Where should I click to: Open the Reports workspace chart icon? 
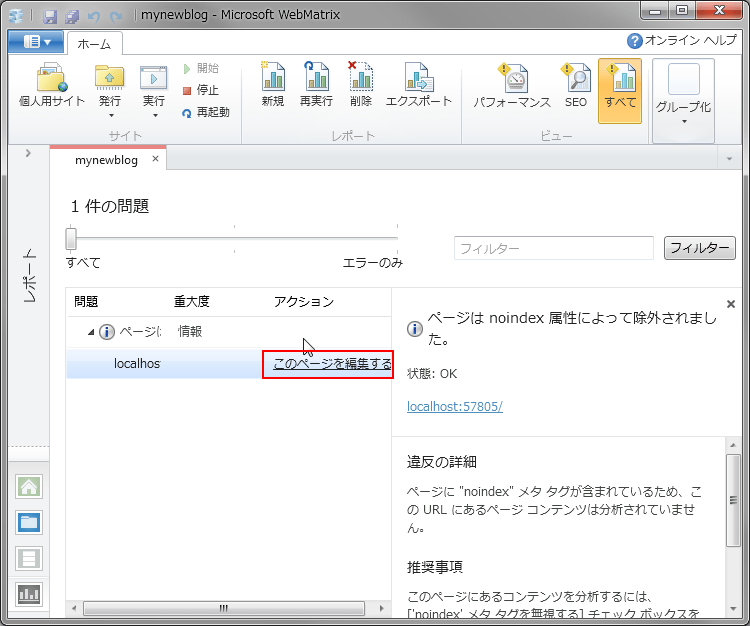29,594
